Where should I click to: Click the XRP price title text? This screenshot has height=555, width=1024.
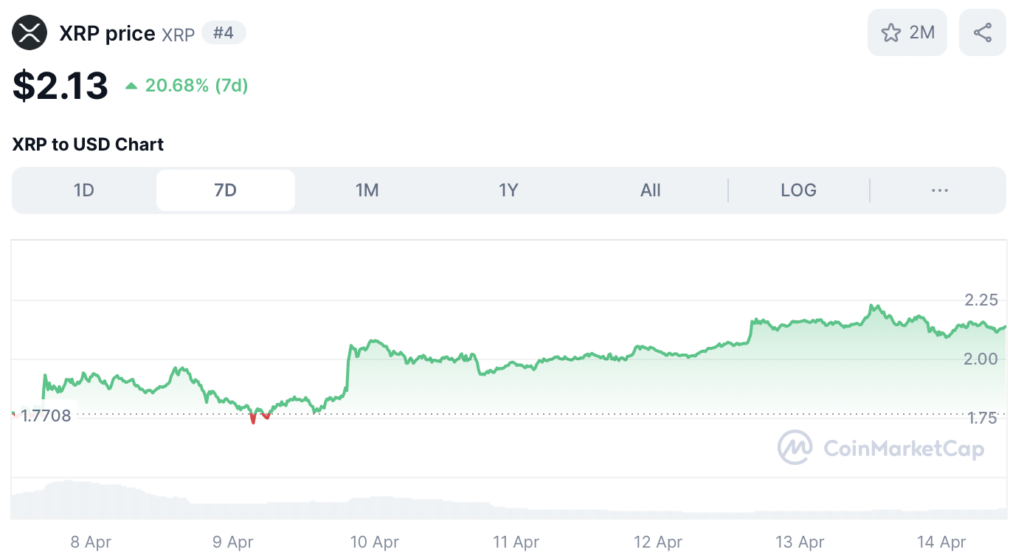[x=107, y=33]
